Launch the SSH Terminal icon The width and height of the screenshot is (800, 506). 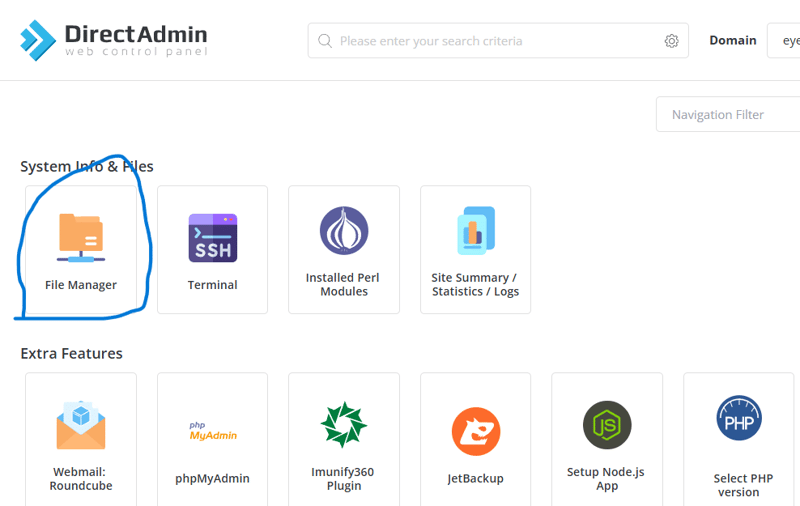coord(213,238)
